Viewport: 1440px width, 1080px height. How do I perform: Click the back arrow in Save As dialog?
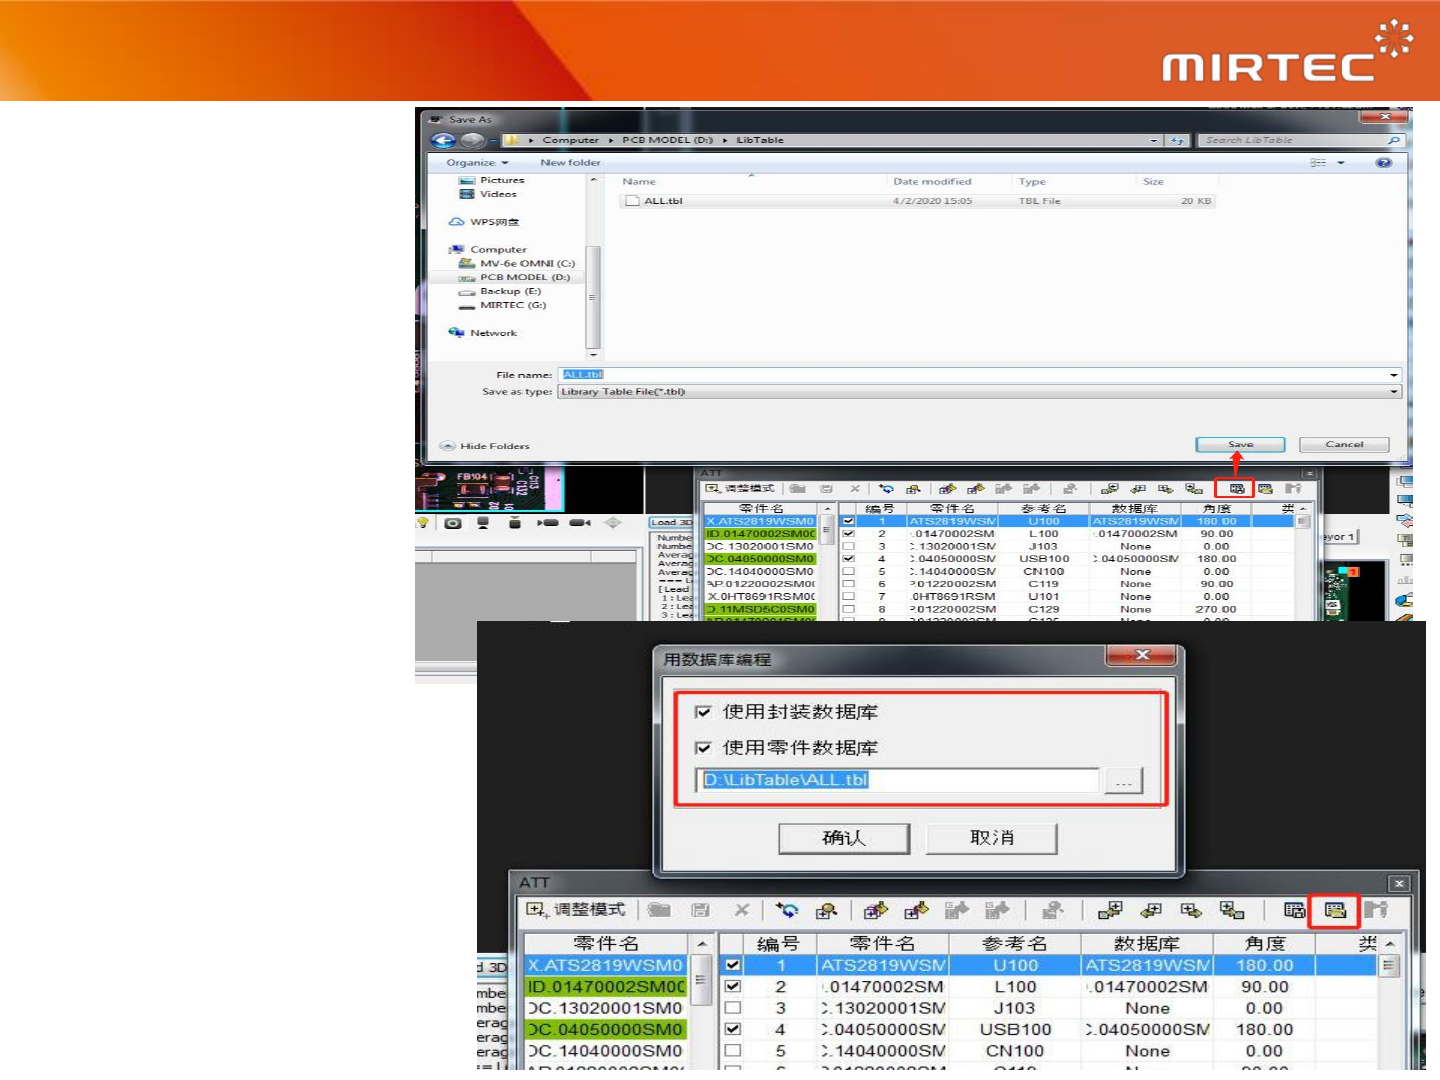pyautogui.click(x=443, y=140)
